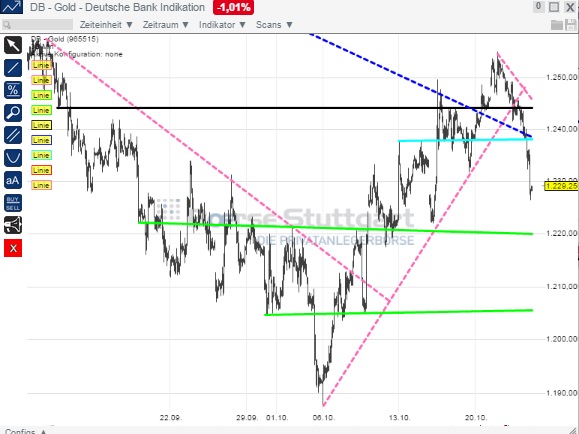Select the red-bordered Linie label
The height and width of the screenshot is (434, 579).
pos(41,170)
